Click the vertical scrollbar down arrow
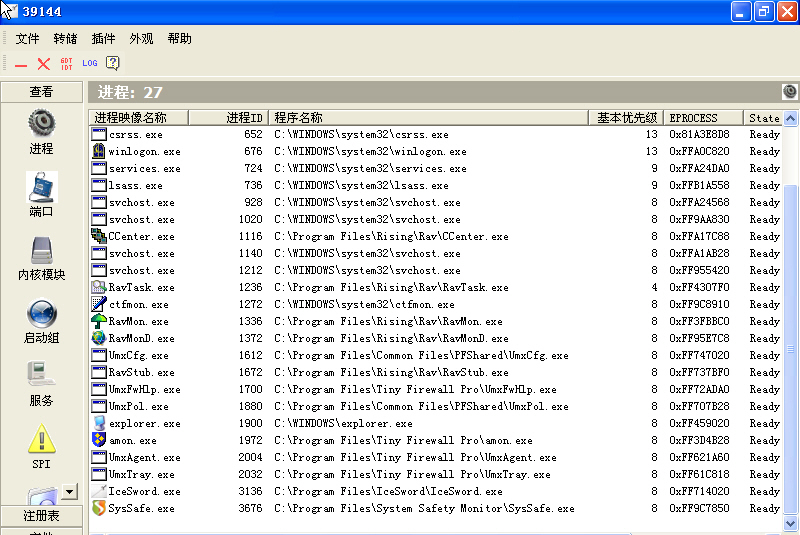Image resolution: width=800 pixels, height=535 pixels. [790, 523]
